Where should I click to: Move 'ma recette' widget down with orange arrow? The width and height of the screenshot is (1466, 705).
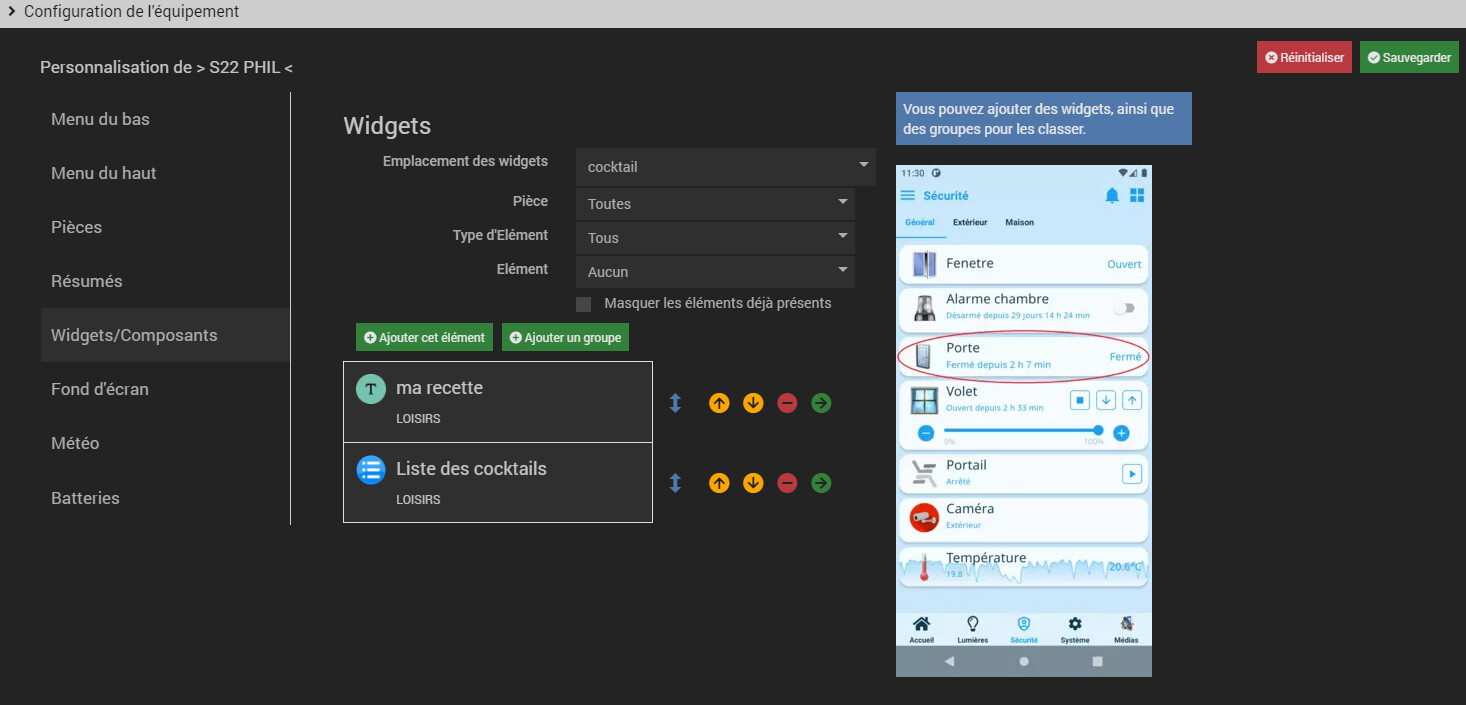tap(753, 403)
